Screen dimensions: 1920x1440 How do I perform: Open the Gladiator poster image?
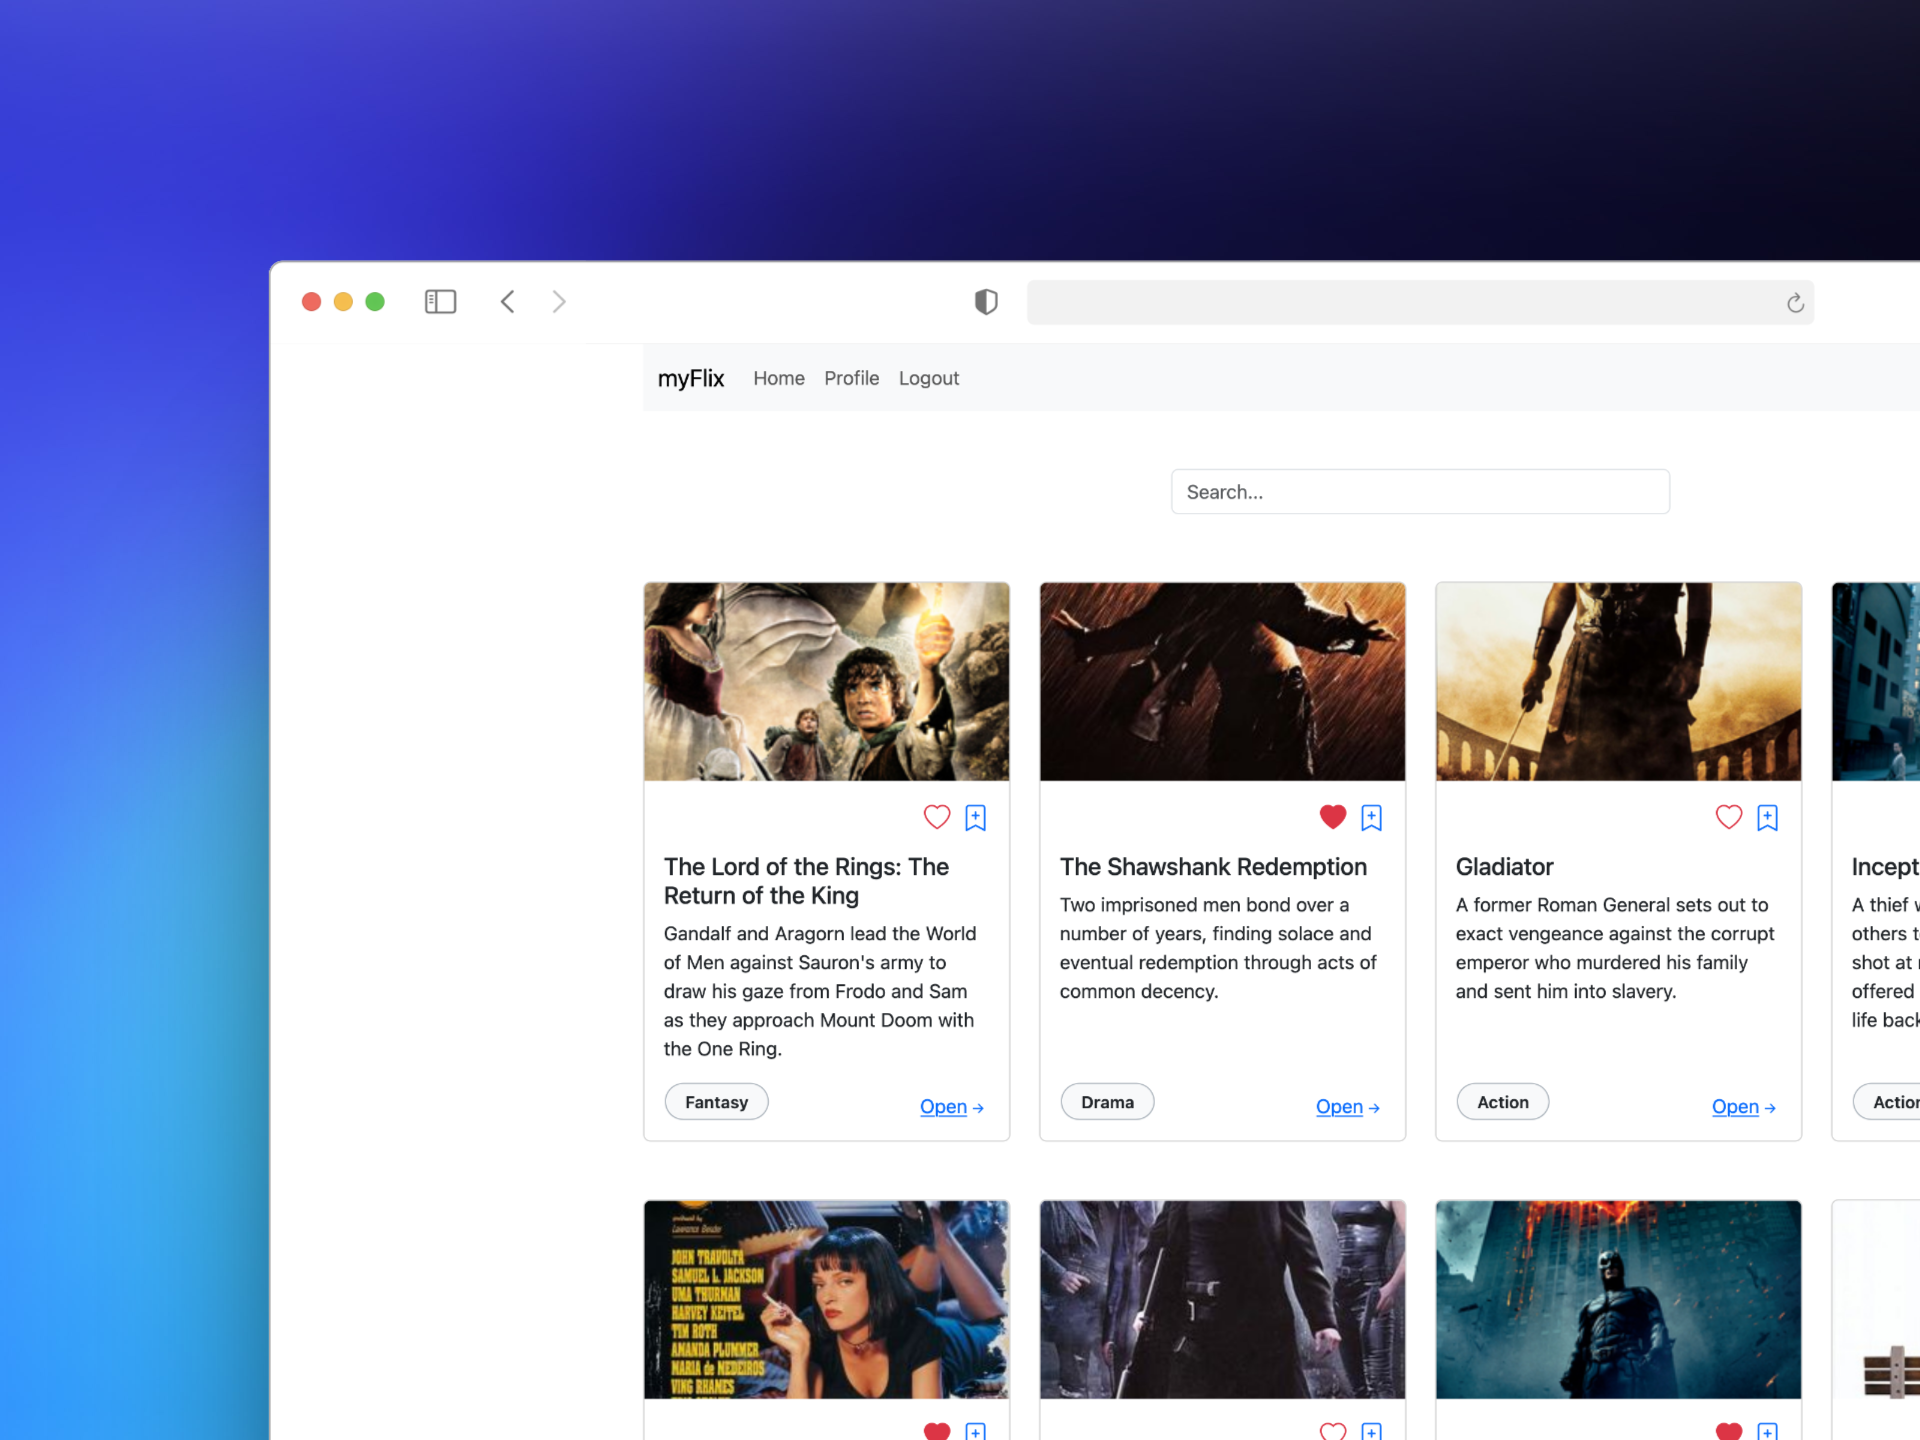point(1619,682)
